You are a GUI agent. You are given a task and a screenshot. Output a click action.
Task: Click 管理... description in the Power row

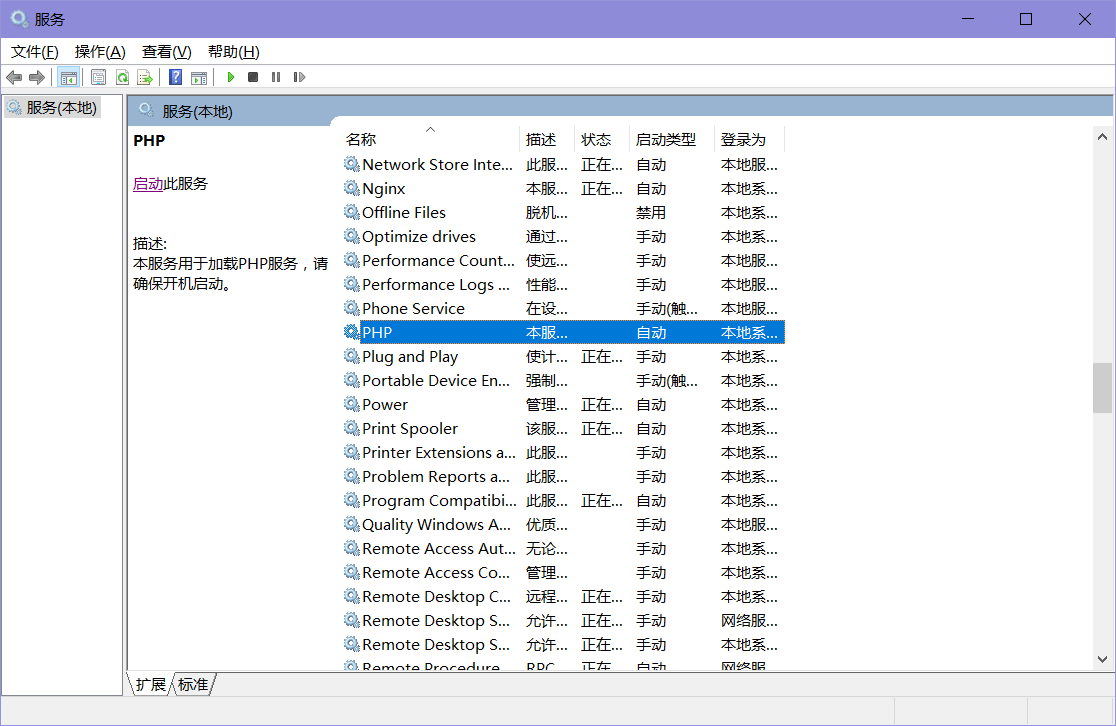[x=547, y=404]
